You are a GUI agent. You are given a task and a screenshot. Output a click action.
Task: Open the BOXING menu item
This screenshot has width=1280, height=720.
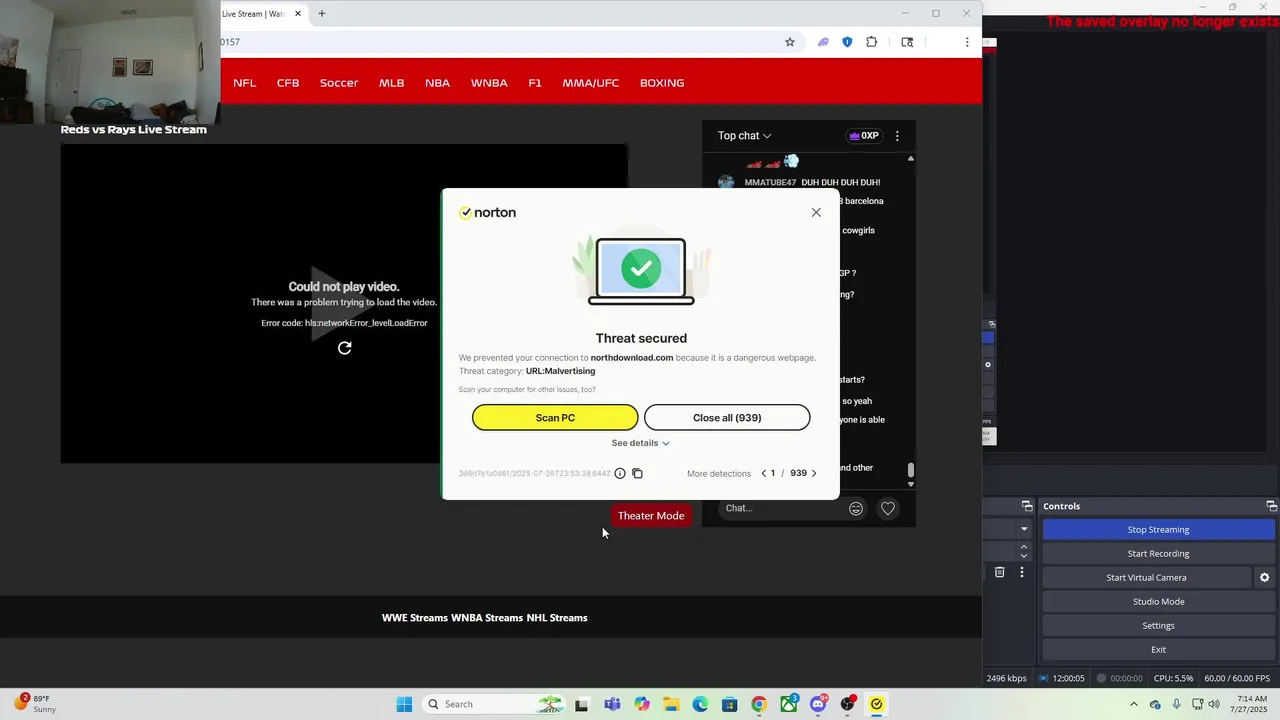662,83
